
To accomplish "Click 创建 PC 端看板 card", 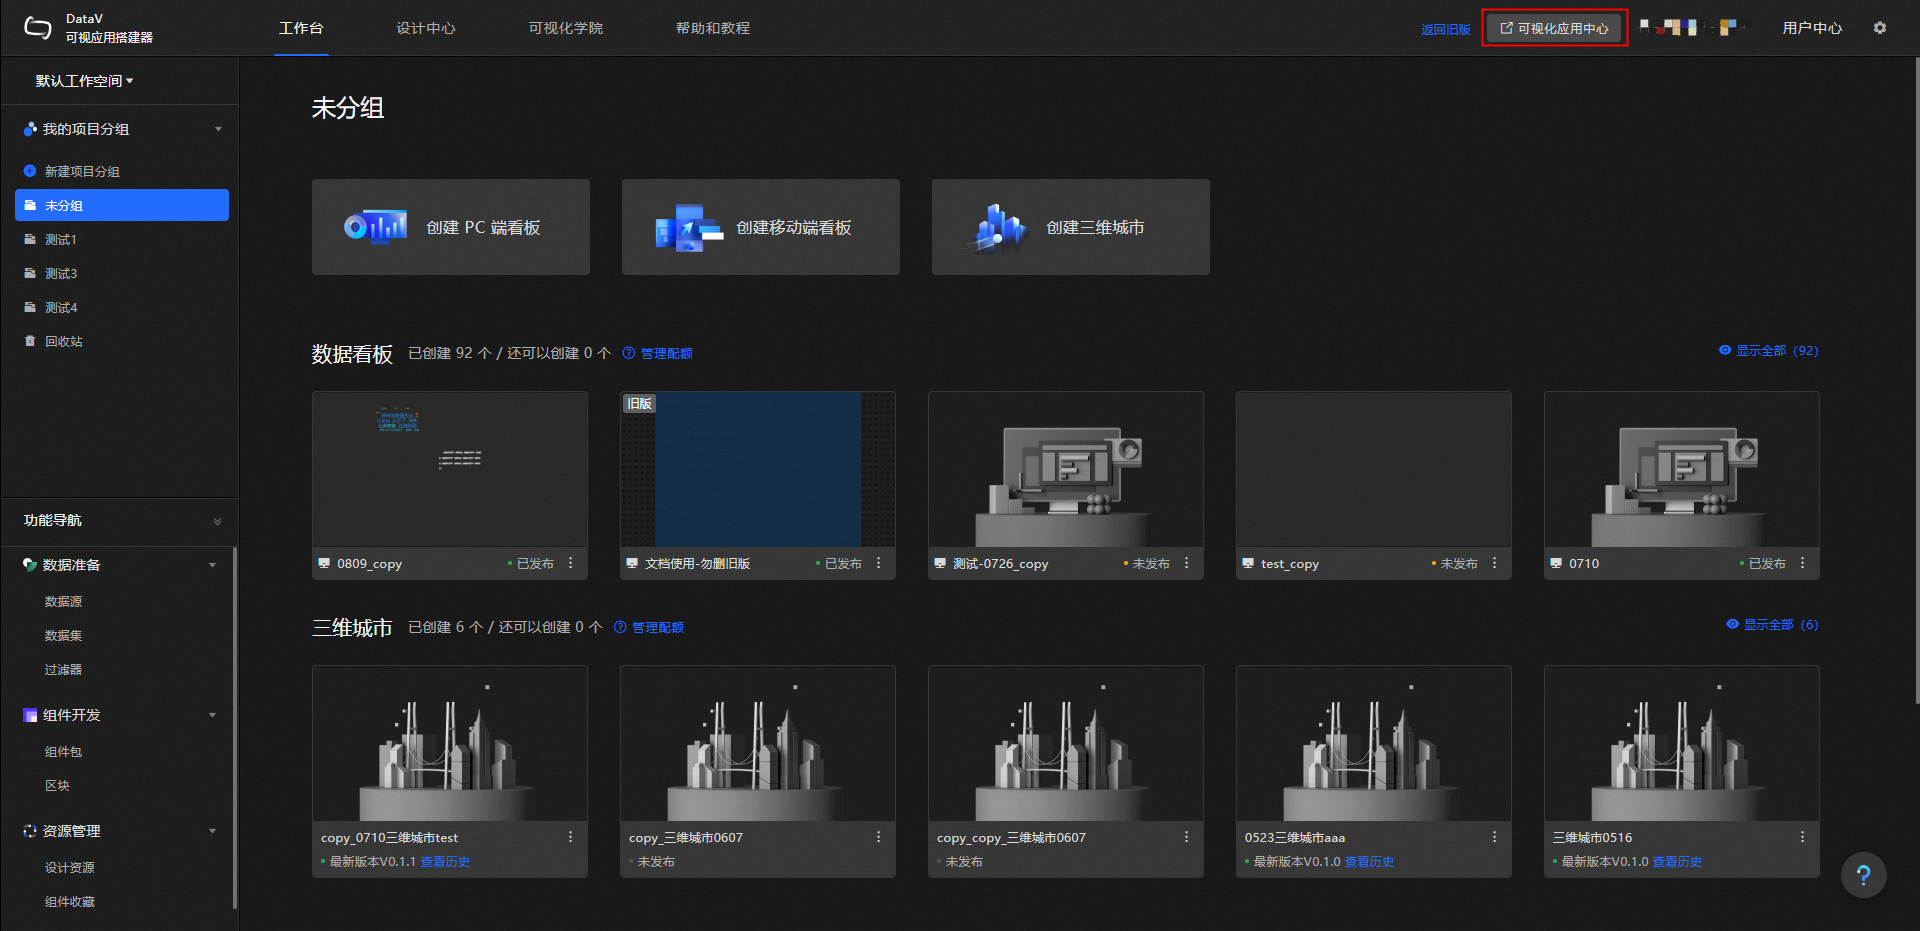I will click(451, 227).
